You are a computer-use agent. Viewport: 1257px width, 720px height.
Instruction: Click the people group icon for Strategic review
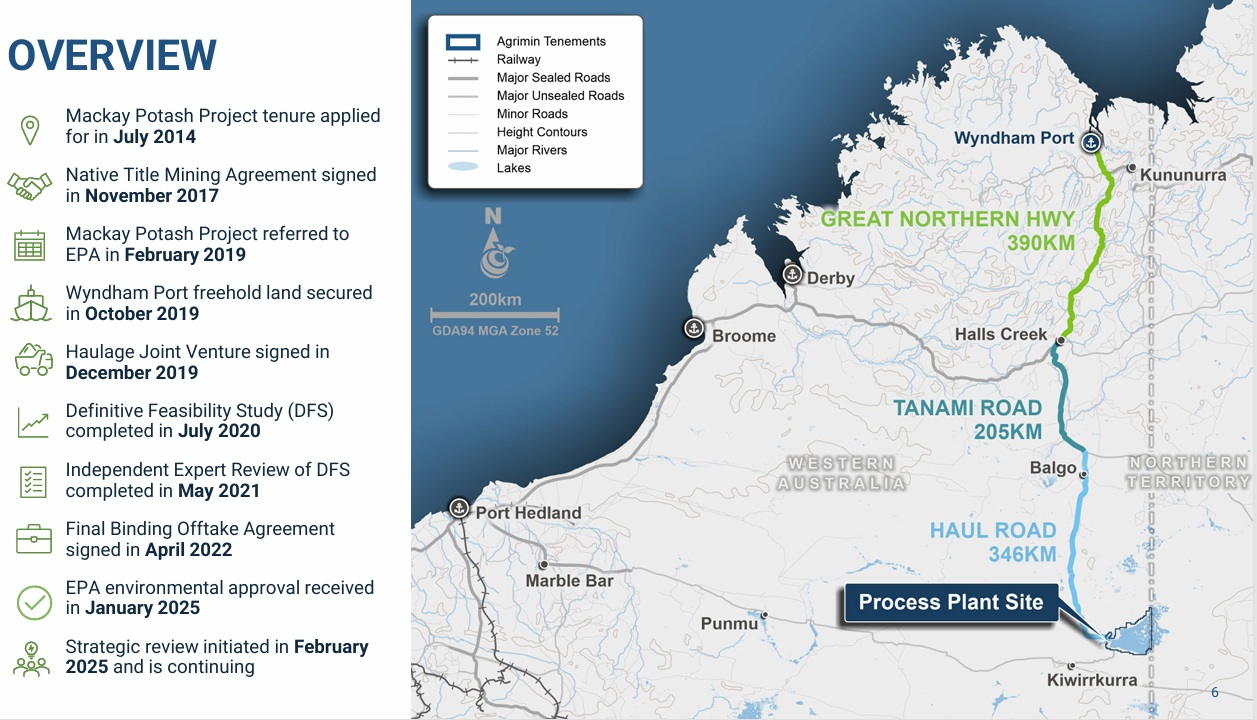(x=31, y=658)
